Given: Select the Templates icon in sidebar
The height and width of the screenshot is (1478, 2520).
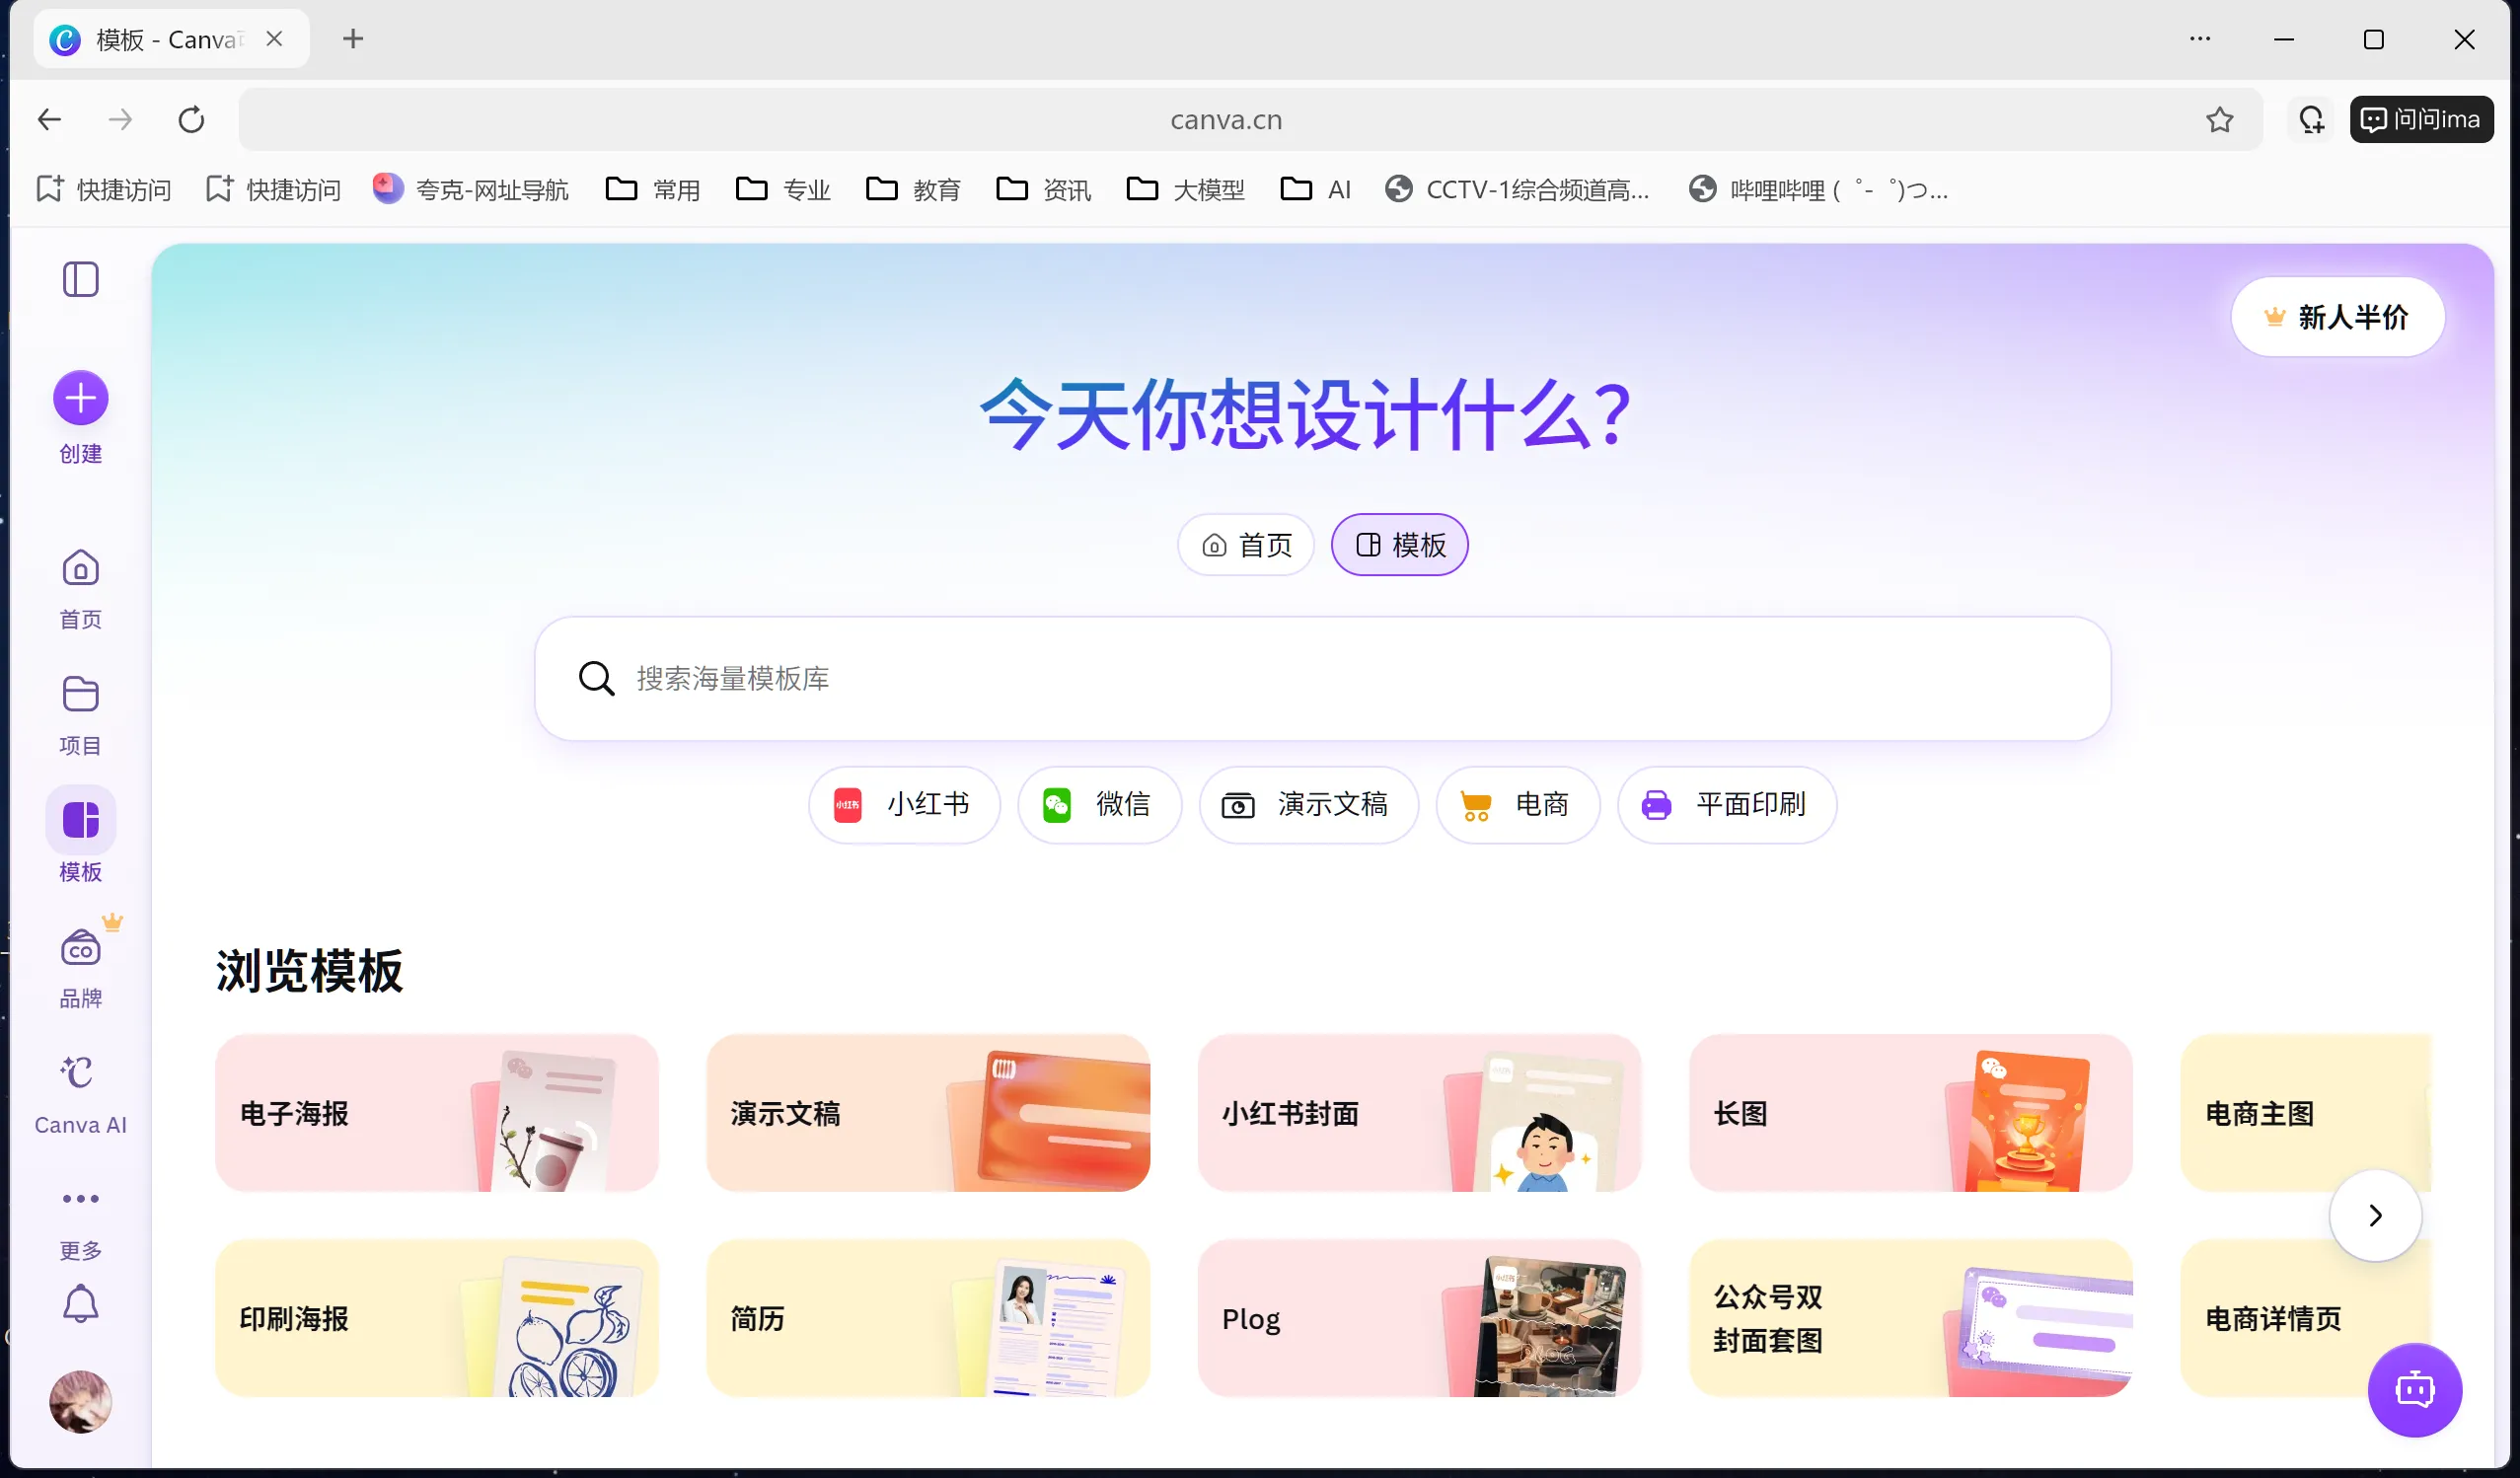Looking at the screenshot, I should [x=80, y=820].
